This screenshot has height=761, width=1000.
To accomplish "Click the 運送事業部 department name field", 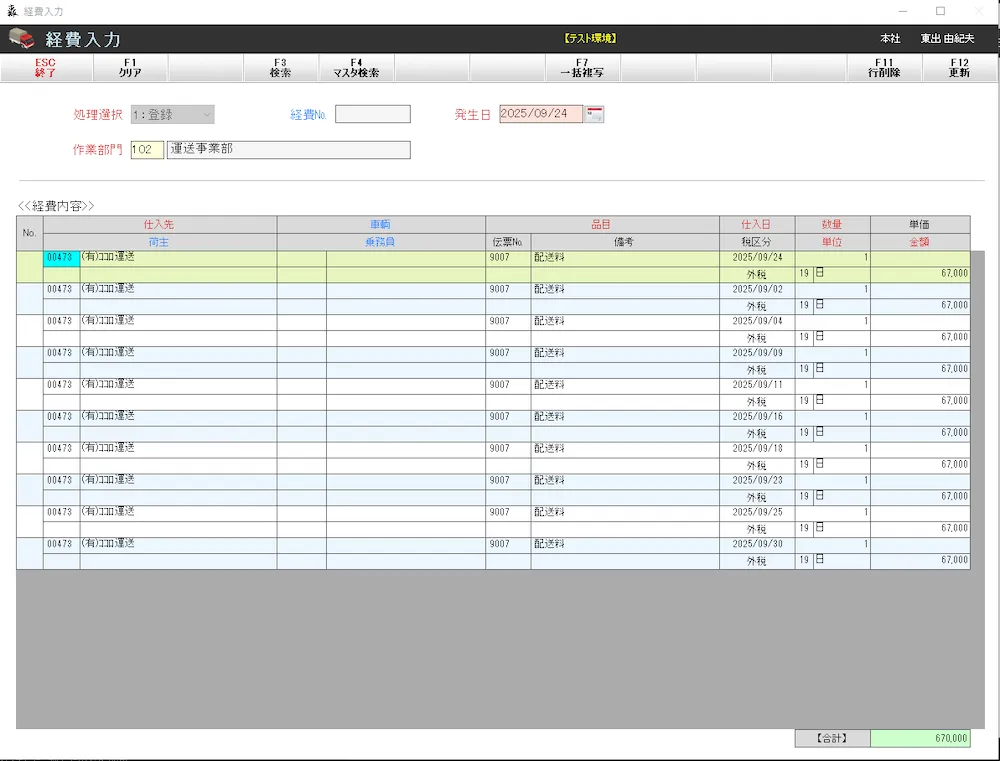I will pos(288,150).
